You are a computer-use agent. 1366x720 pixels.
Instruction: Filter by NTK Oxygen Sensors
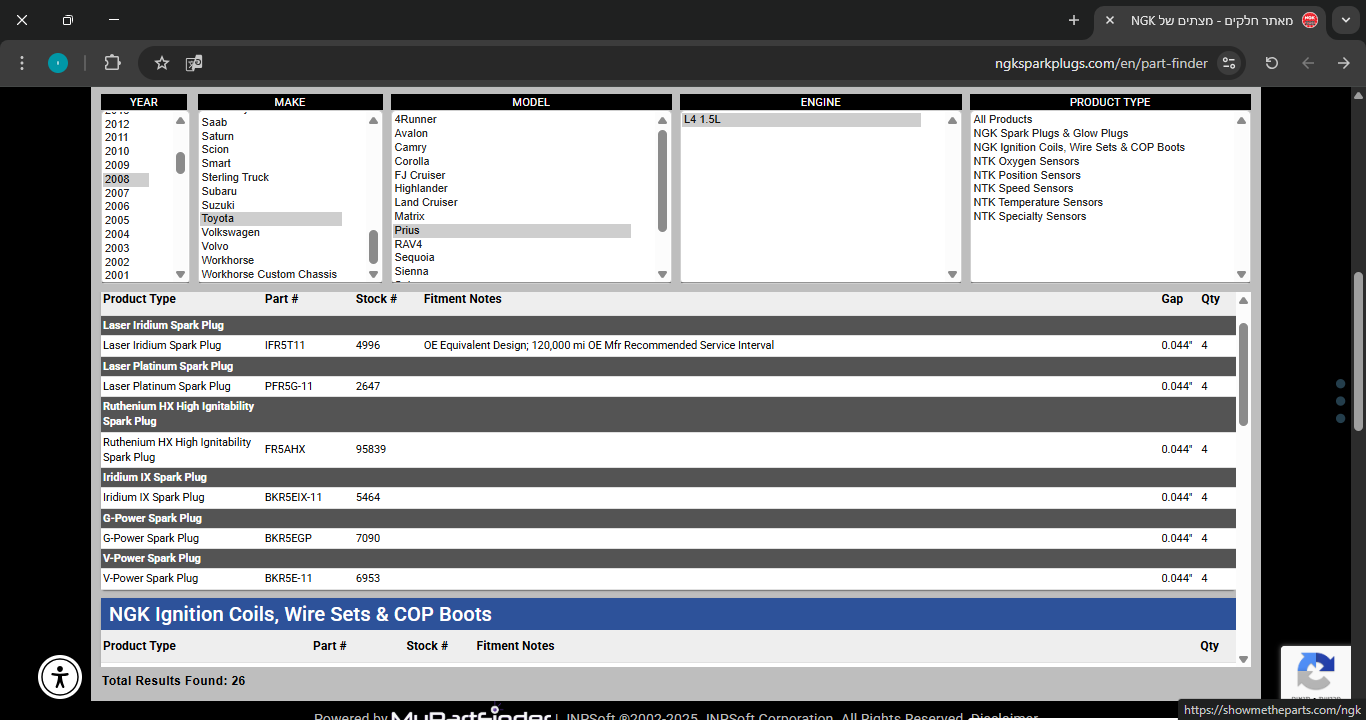[x=1026, y=161]
